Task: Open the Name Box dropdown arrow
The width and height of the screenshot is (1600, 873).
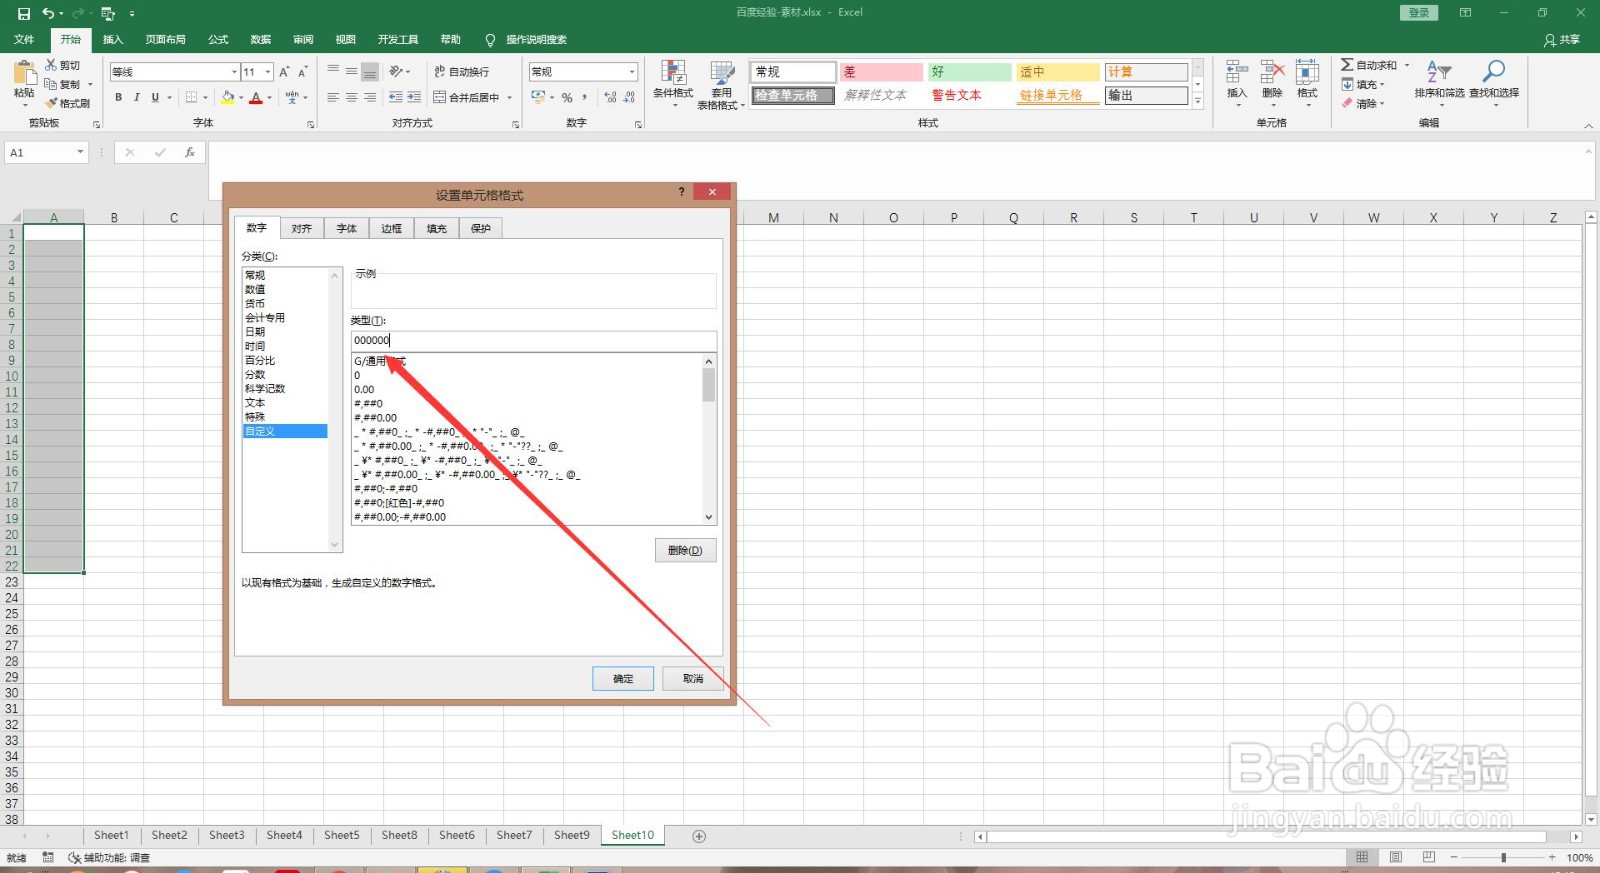Action: 80,153
